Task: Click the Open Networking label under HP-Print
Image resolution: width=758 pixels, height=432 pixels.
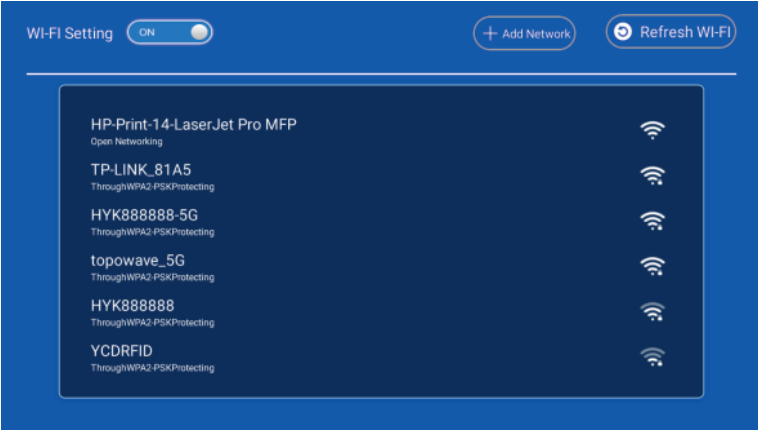Action: click(x=126, y=142)
